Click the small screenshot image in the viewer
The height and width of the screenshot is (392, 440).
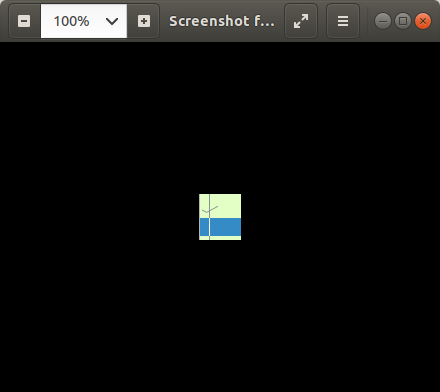pyautogui.click(x=220, y=217)
